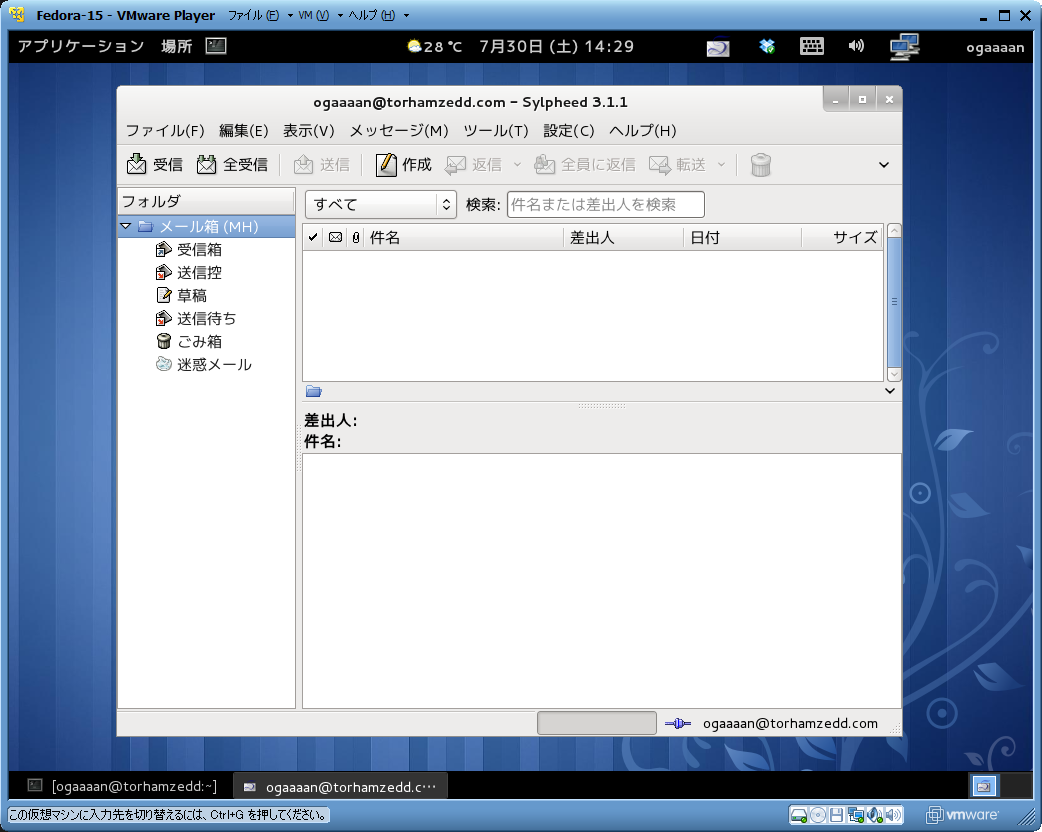Click the trash can toolbar icon
The width and height of the screenshot is (1042, 832).
click(760, 164)
